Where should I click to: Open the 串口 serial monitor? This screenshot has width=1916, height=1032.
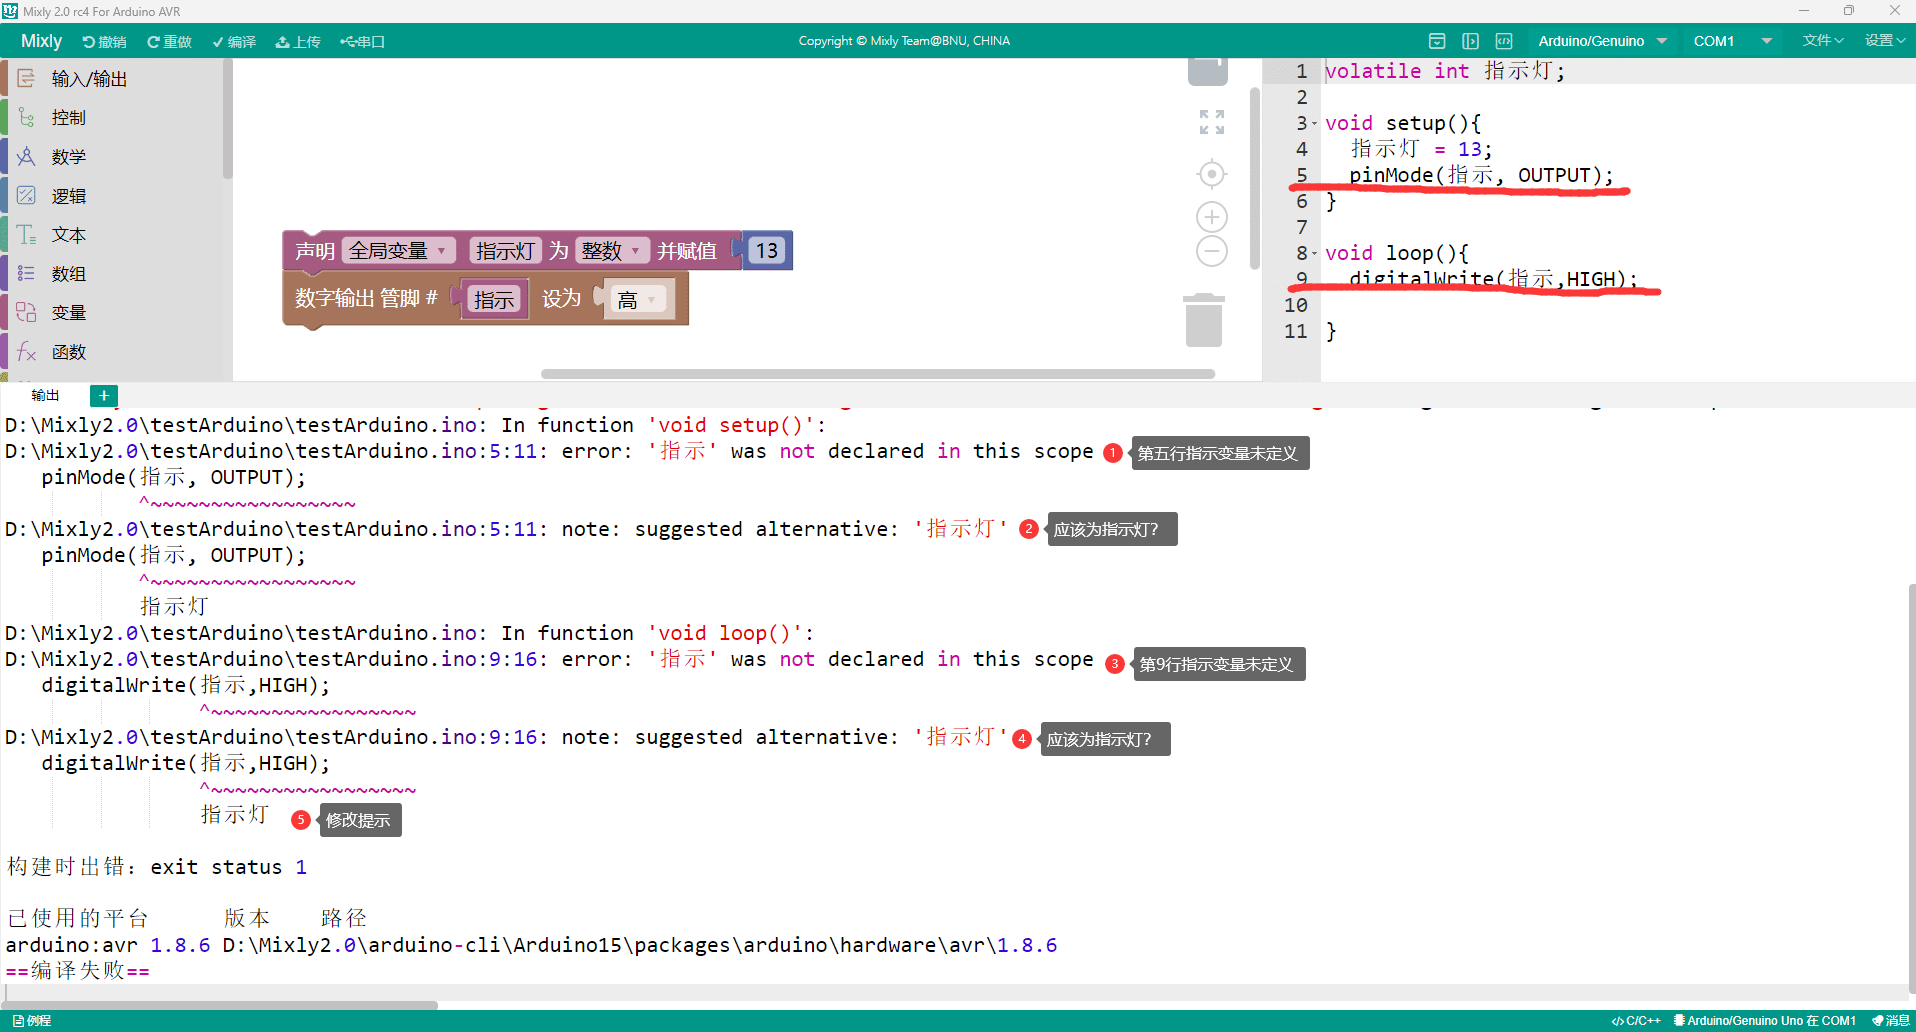362,41
